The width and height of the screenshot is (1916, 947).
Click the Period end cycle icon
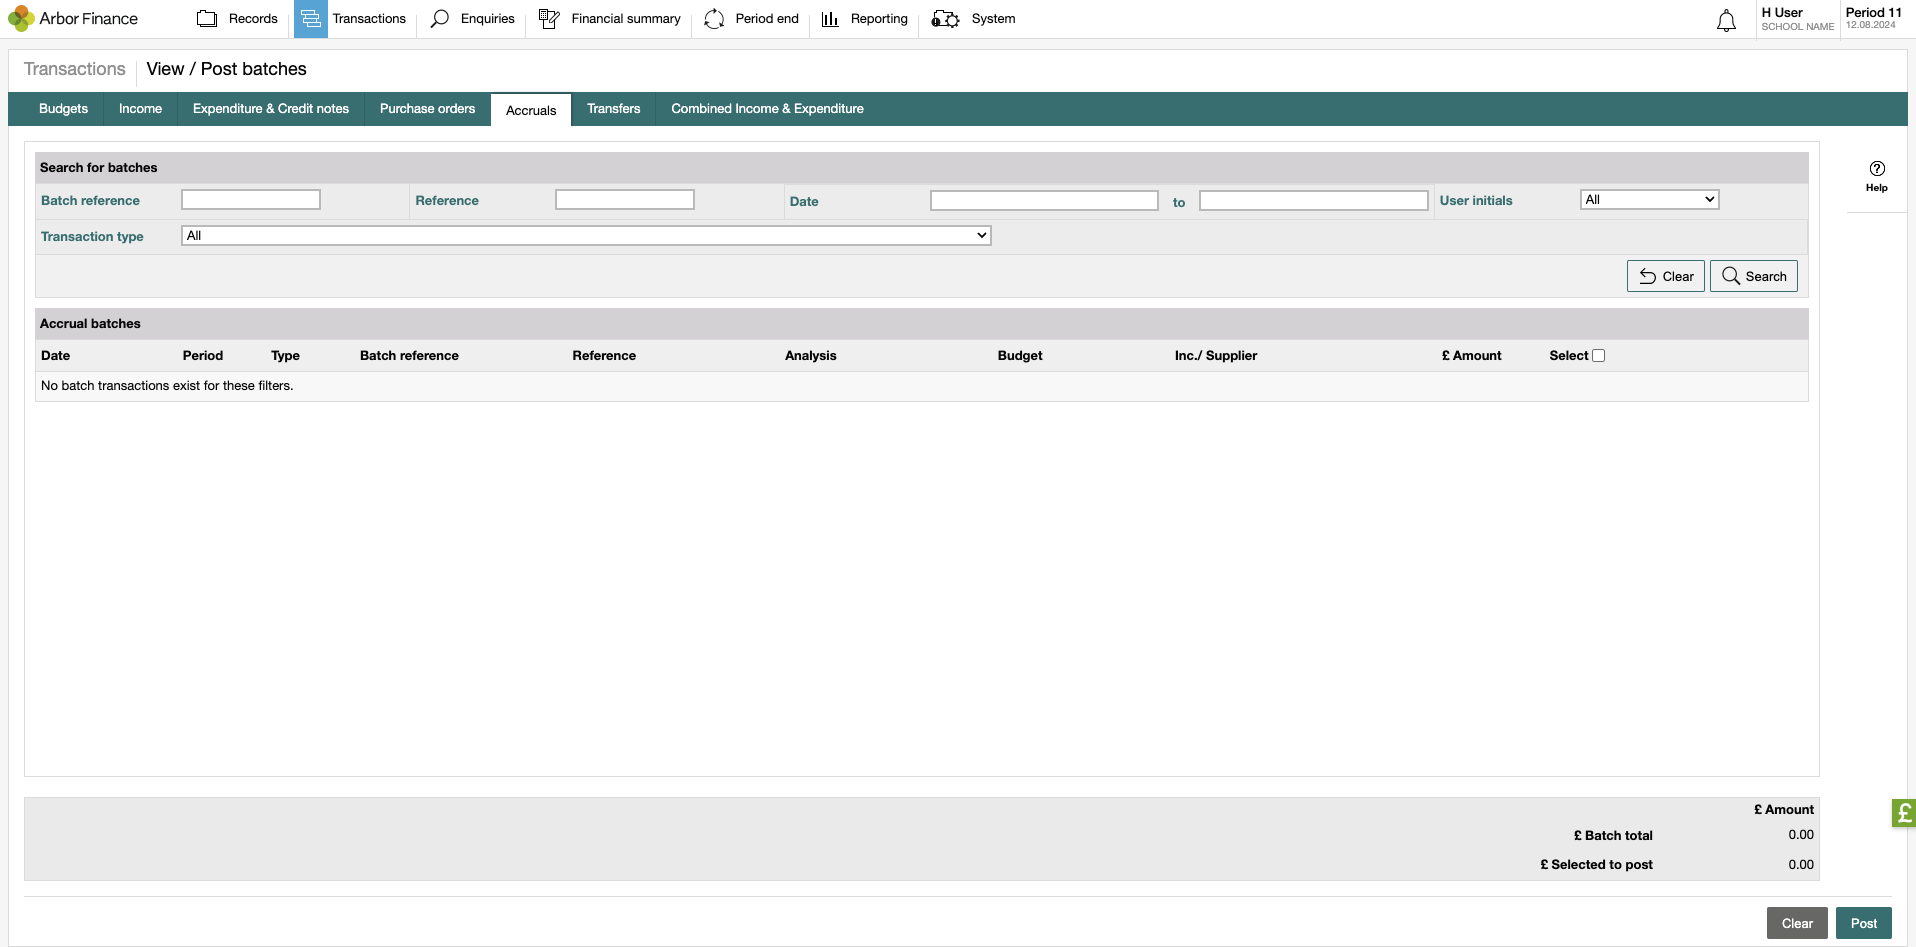(714, 19)
